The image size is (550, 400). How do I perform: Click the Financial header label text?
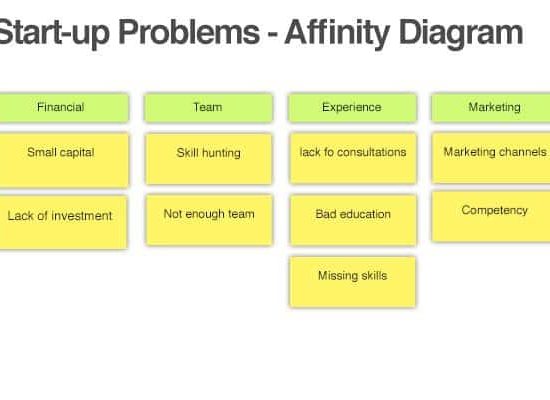click(61, 107)
